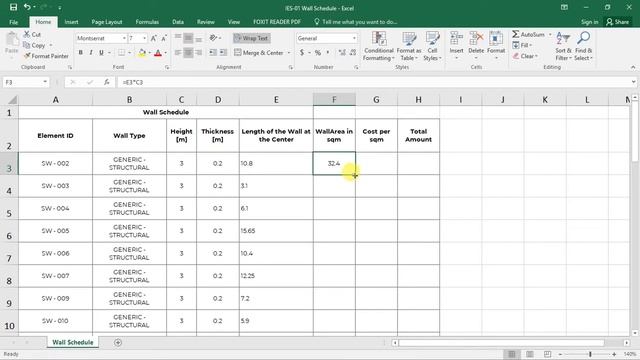Decrease indent of cell contents
This screenshot has height=360, width=640.
(213, 53)
